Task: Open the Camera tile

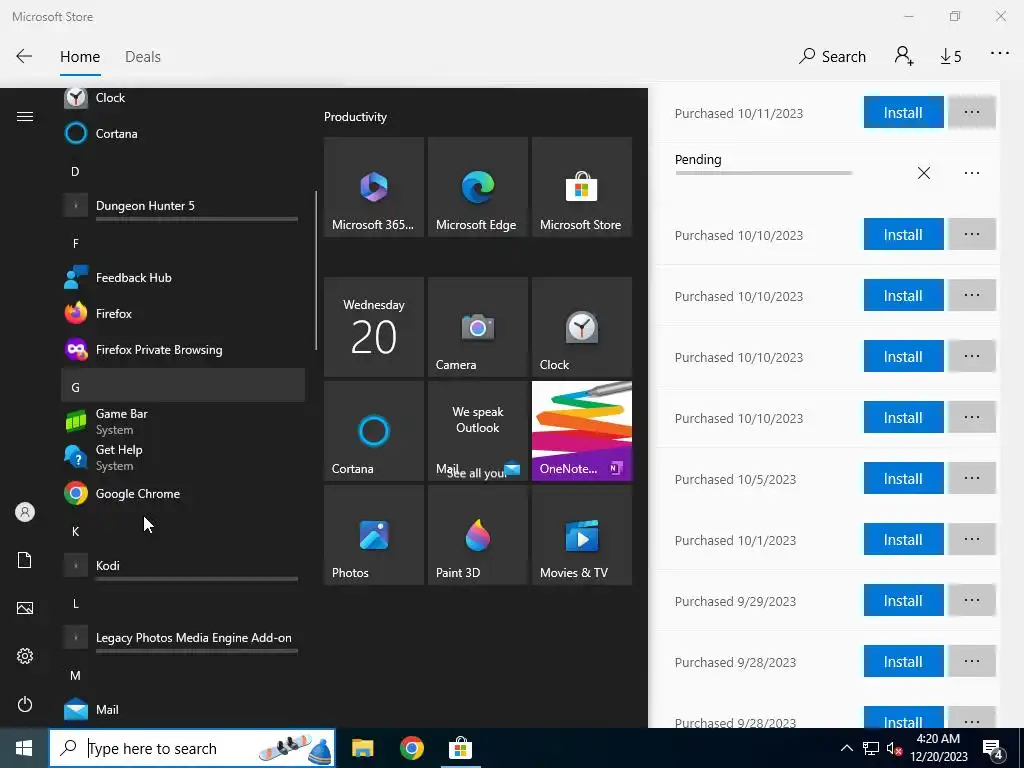Action: coord(477,327)
